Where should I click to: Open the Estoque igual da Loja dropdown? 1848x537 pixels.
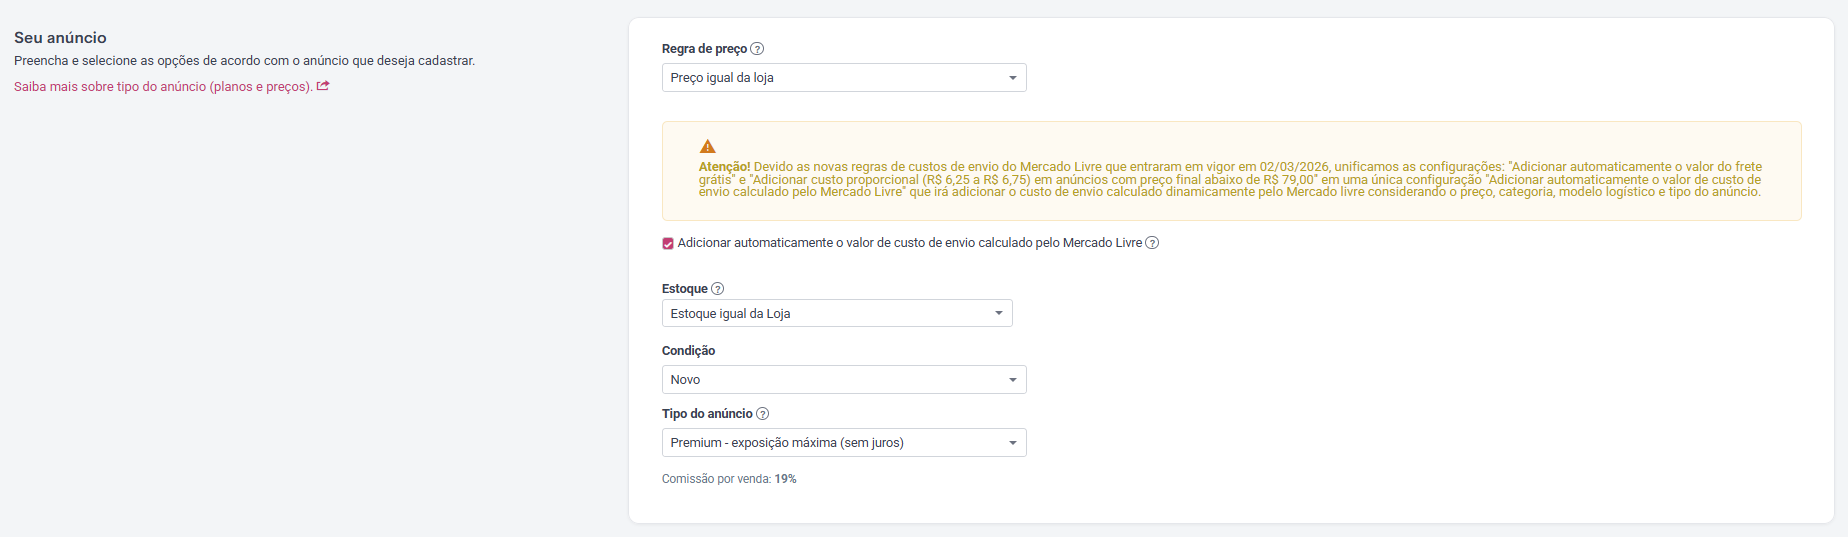click(837, 314)
